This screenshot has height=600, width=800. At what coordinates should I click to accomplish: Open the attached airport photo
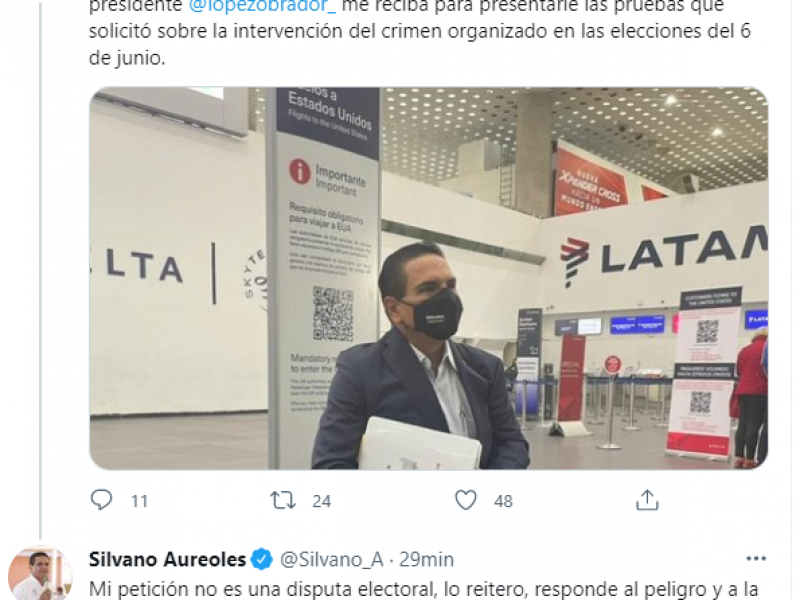[429, 278]
